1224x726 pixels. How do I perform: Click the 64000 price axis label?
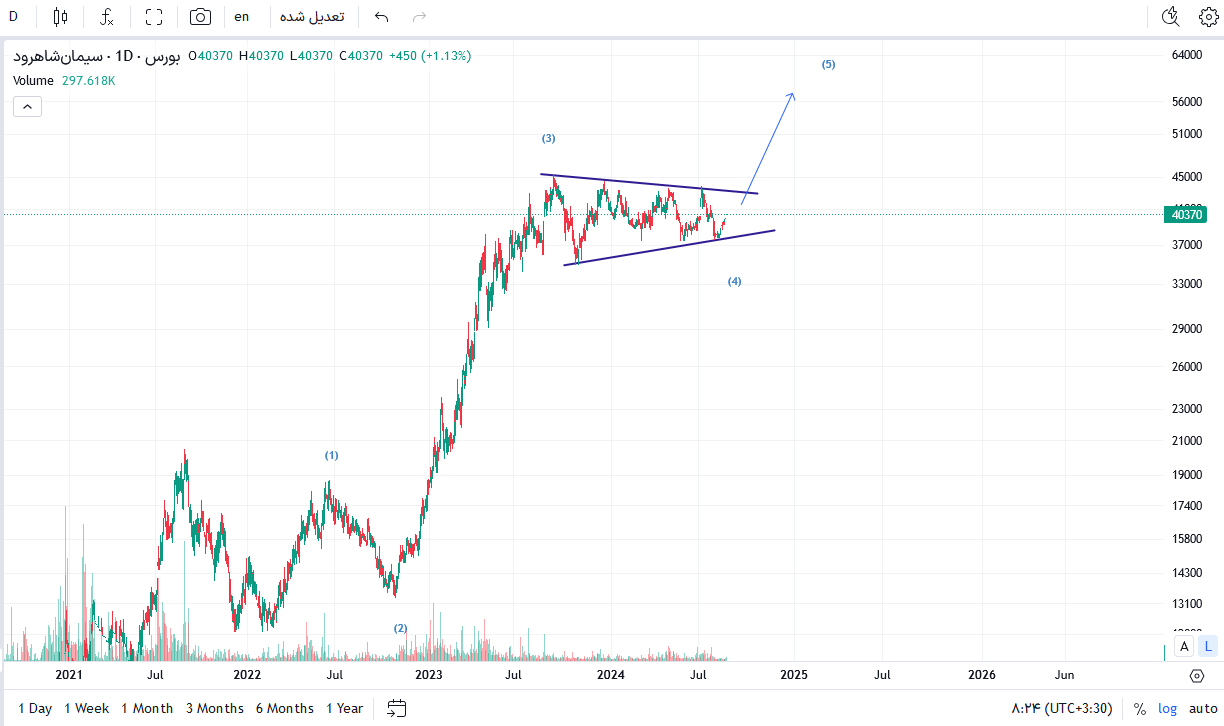[x=1187, y=55]
